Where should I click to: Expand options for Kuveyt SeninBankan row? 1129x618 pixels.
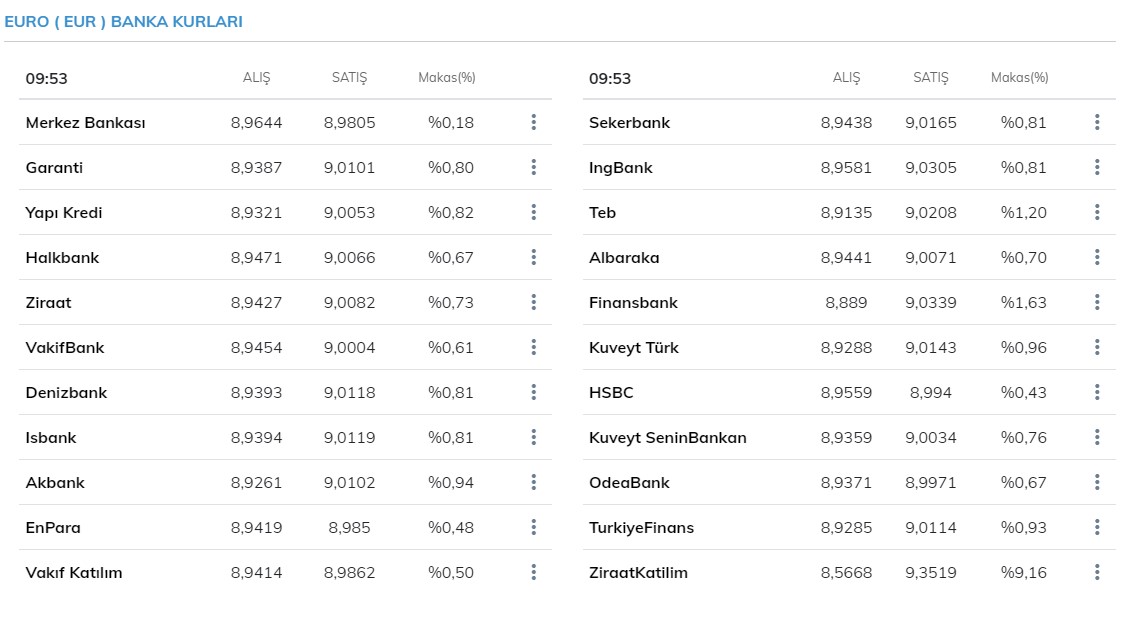1097,437
